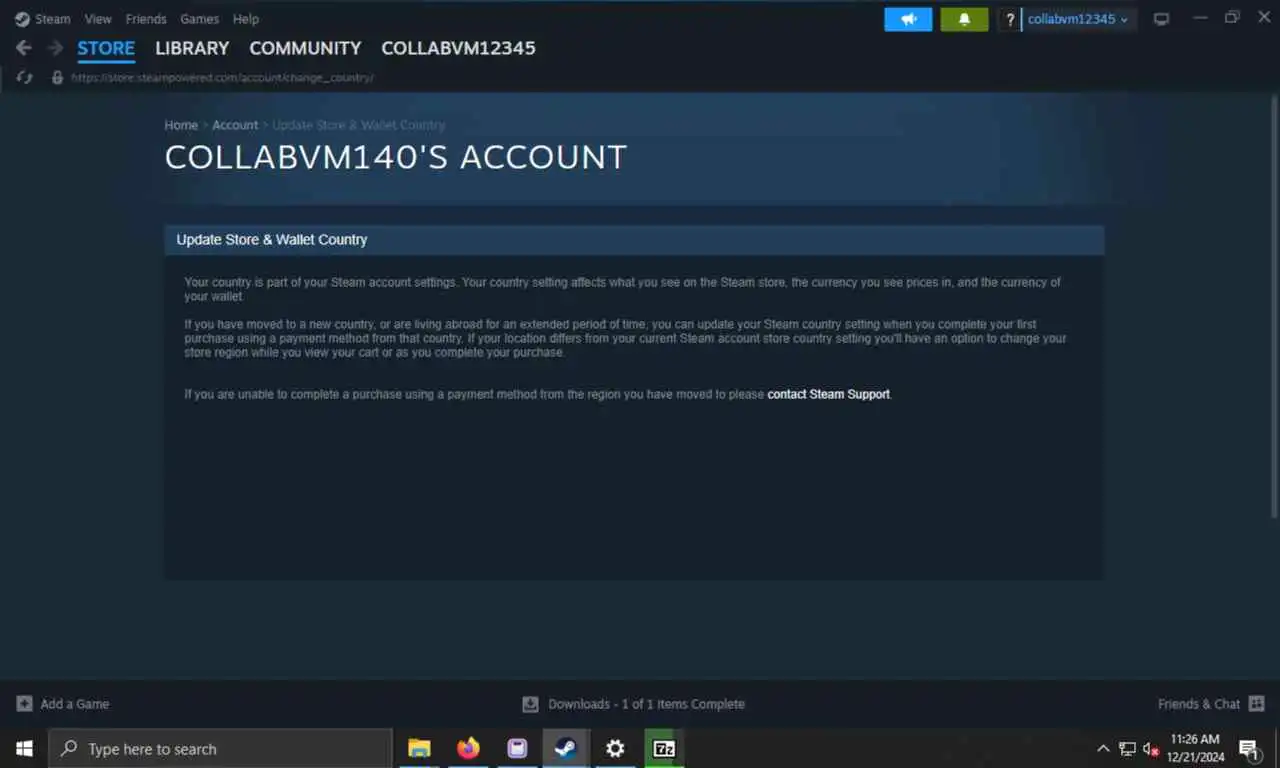Go to the Account breadcrumb link

click(235, 125)
